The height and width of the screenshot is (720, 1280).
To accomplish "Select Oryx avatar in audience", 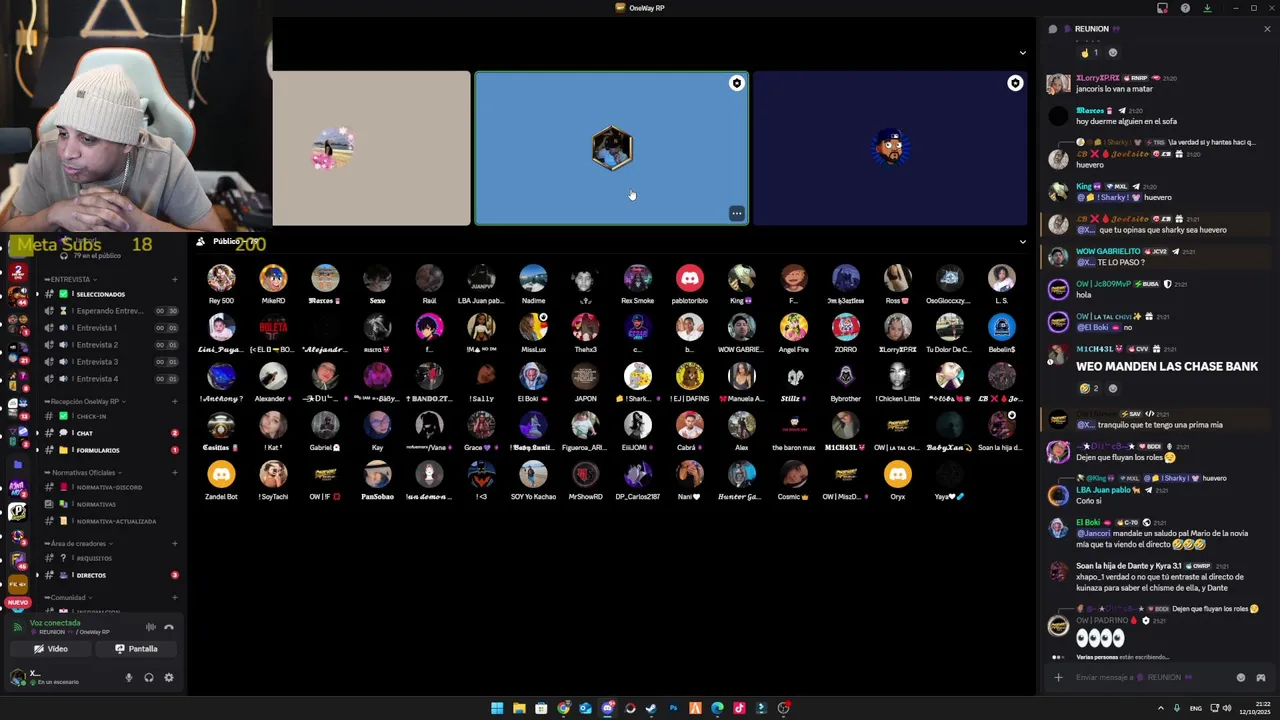I will coord(897,474).
